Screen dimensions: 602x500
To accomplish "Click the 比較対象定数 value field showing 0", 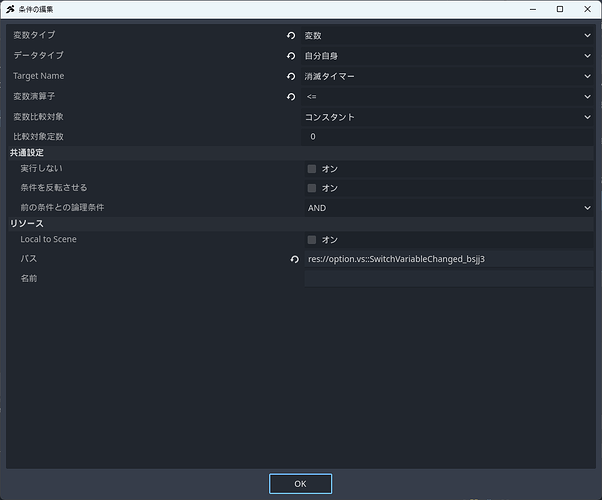I will [x=449, y=137].
